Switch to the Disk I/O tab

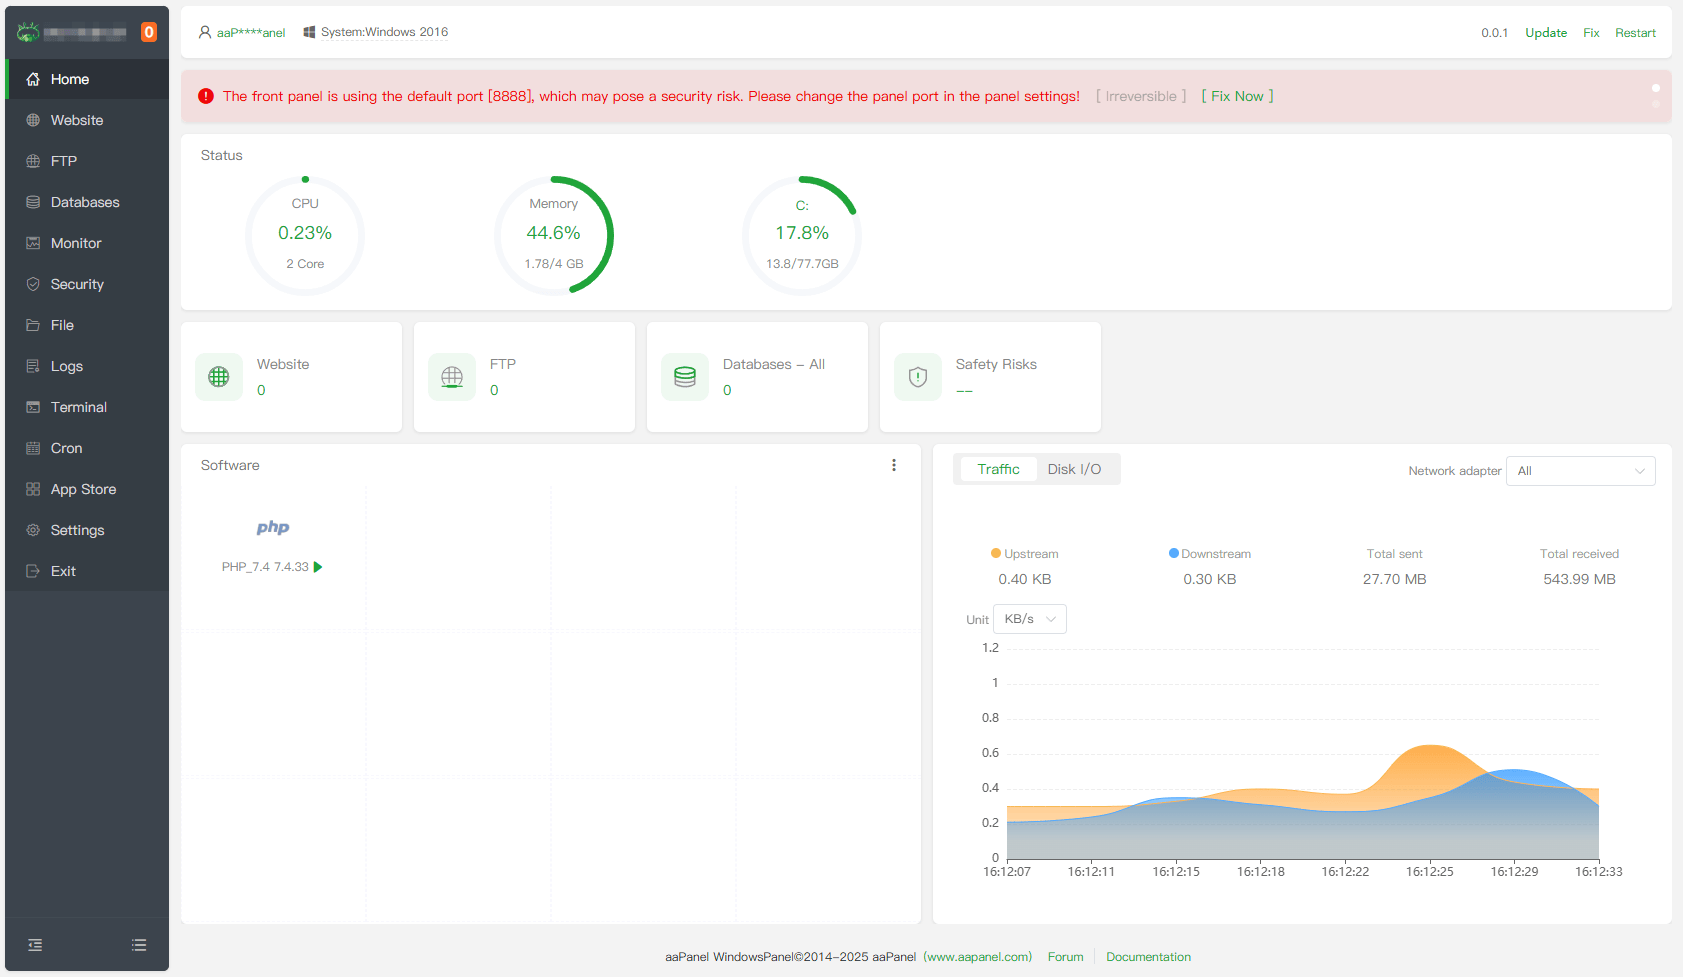[x=1074, y=469]
